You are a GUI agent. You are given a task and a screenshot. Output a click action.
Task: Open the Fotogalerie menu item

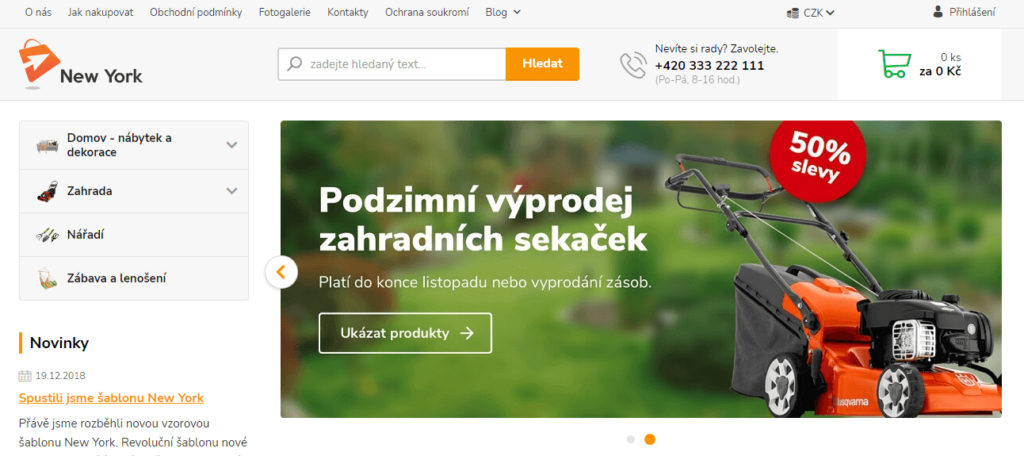tap(285, 12)
